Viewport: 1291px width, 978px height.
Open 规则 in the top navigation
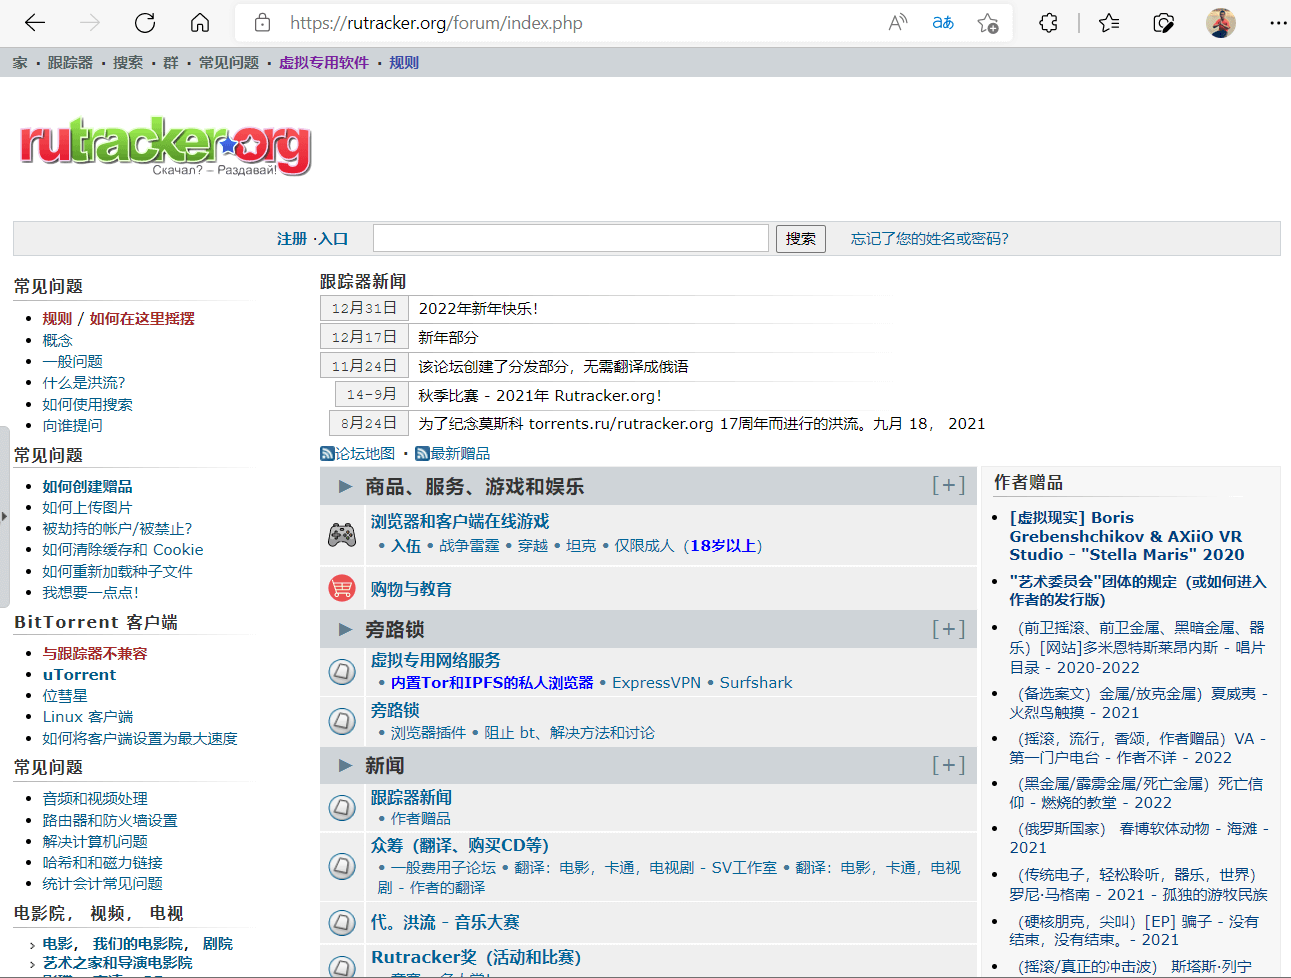tap(404, 62)
